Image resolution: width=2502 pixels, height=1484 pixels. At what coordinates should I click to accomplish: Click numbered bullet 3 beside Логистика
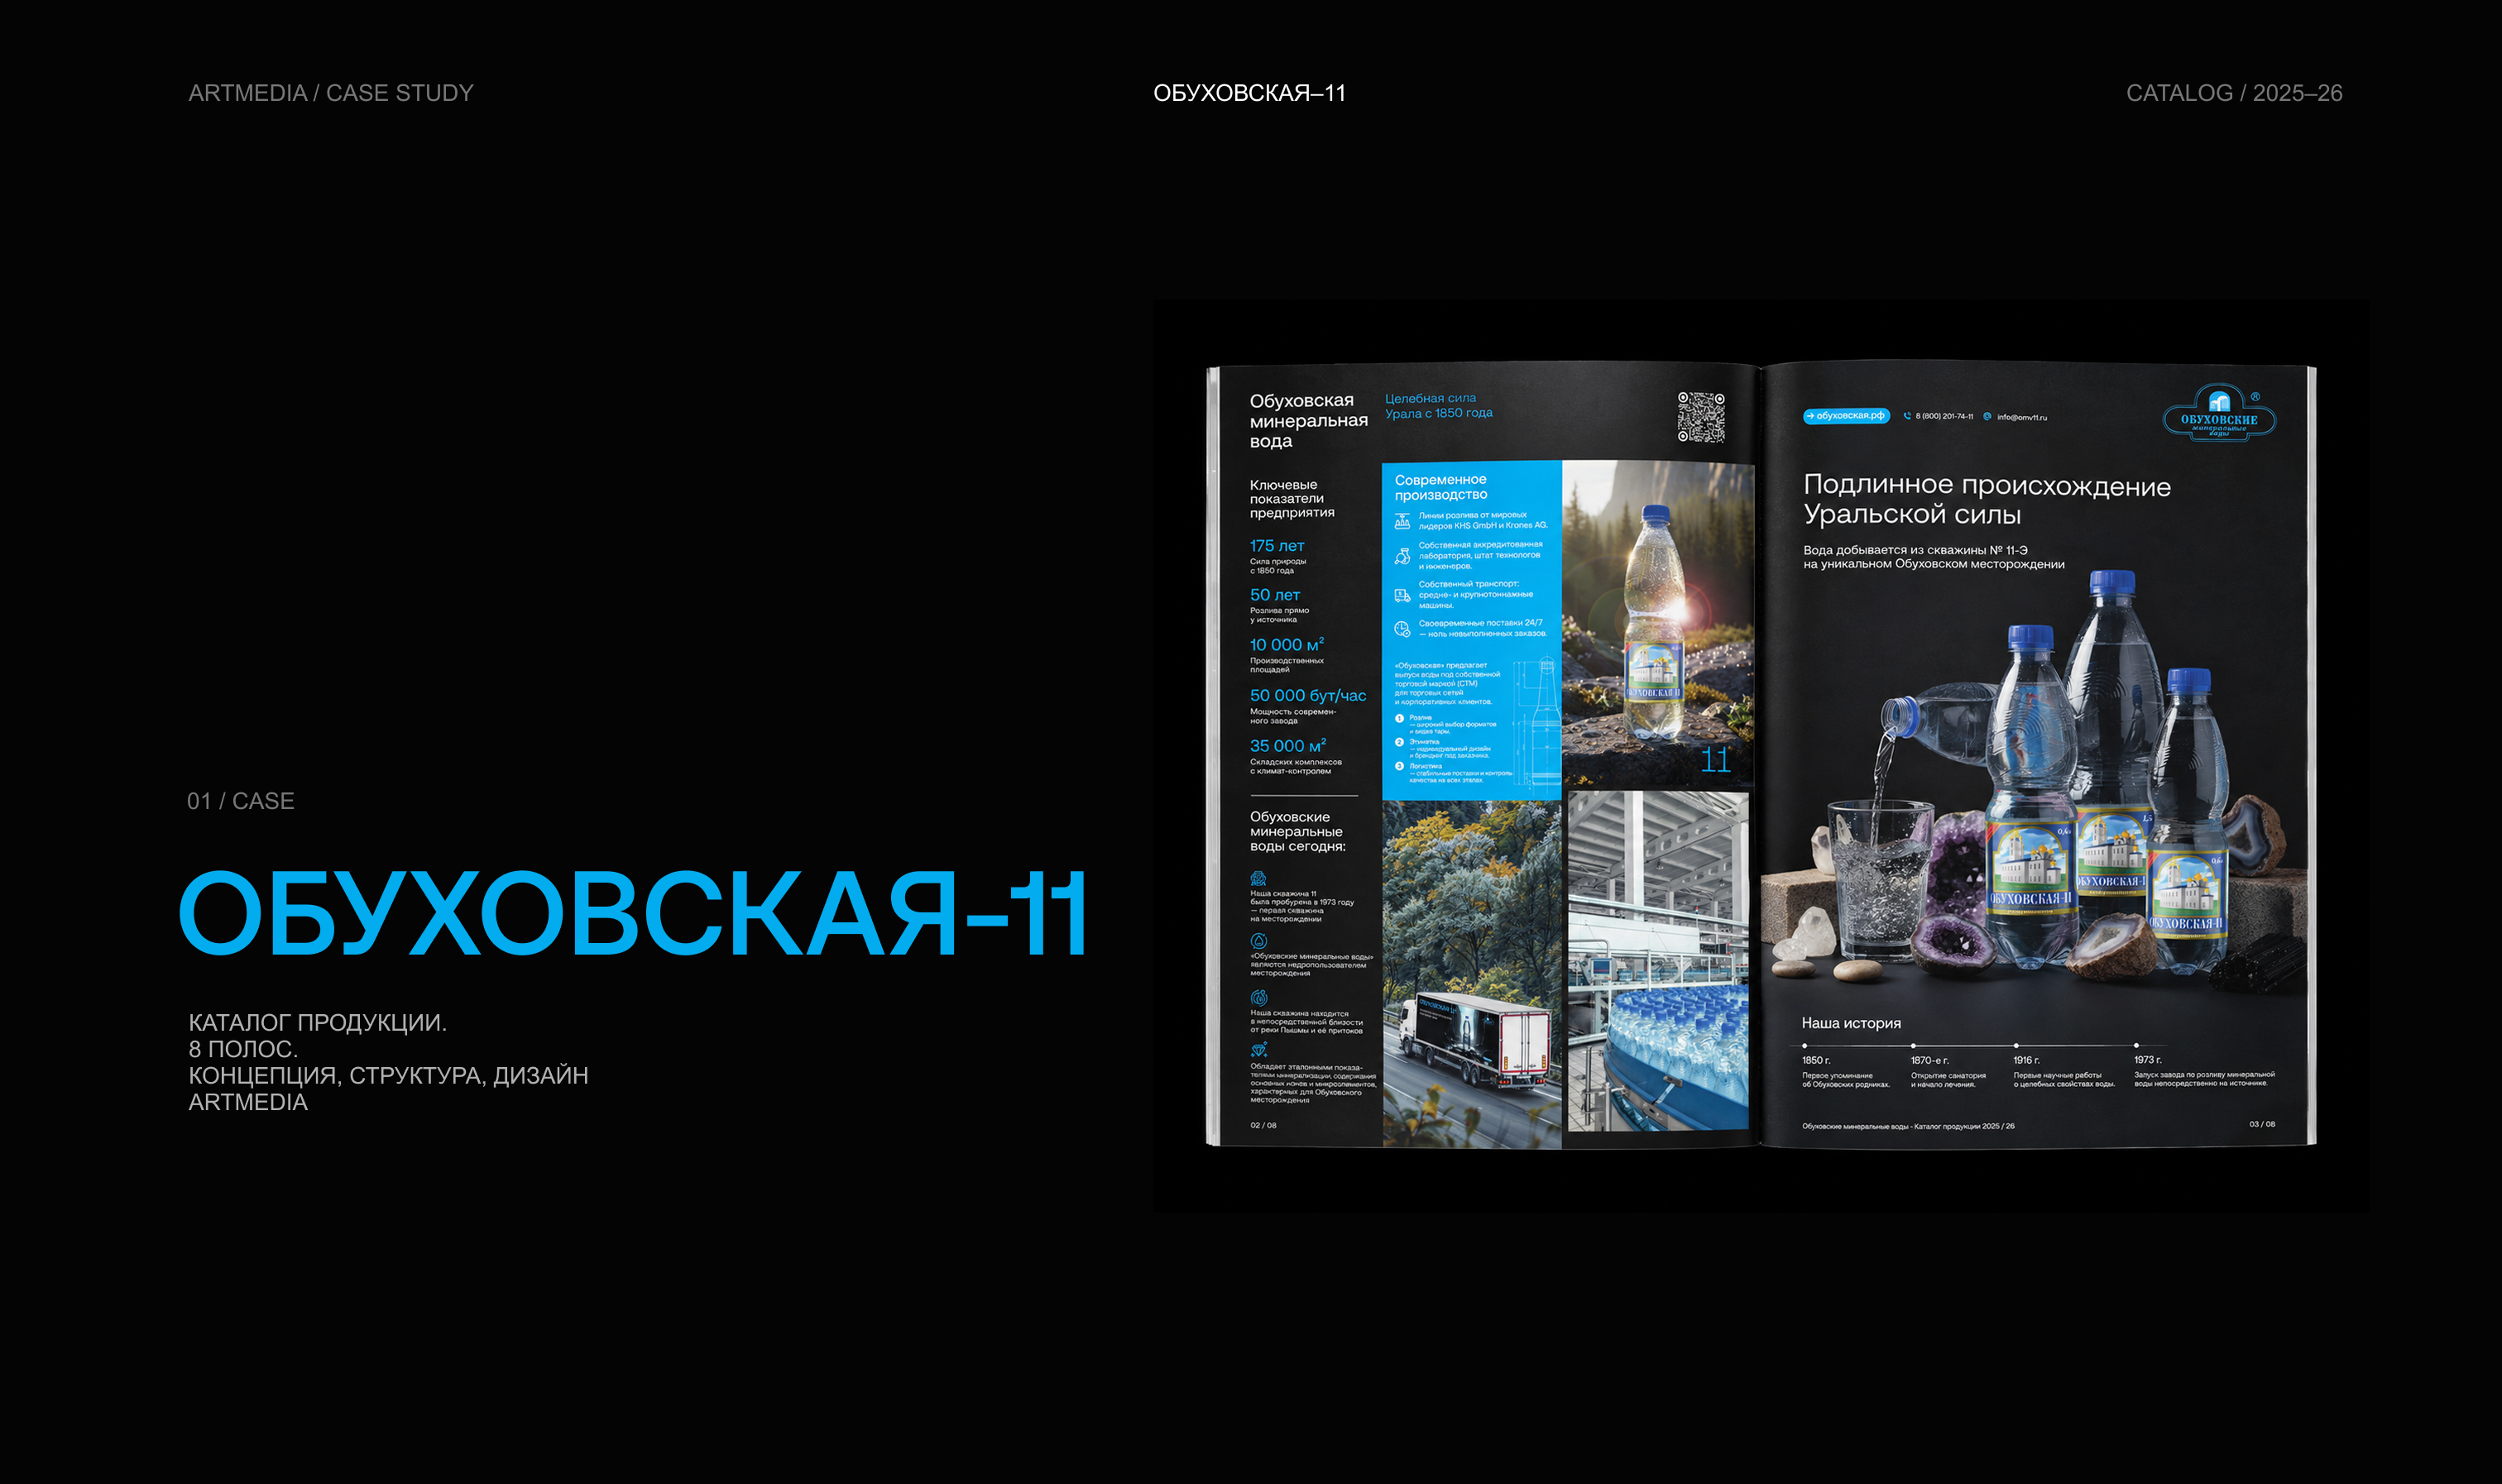(1399, 766)
